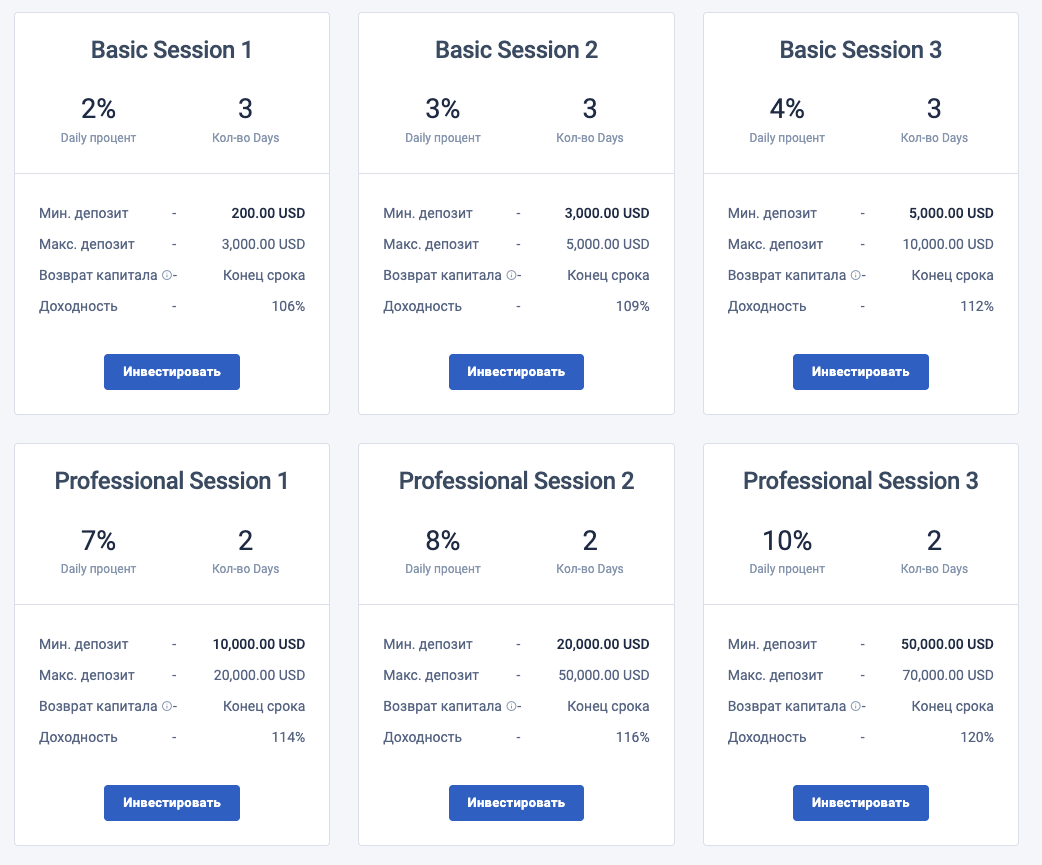
Task: Invest in the Professional Session 1 plan
Action: (172, 803)
